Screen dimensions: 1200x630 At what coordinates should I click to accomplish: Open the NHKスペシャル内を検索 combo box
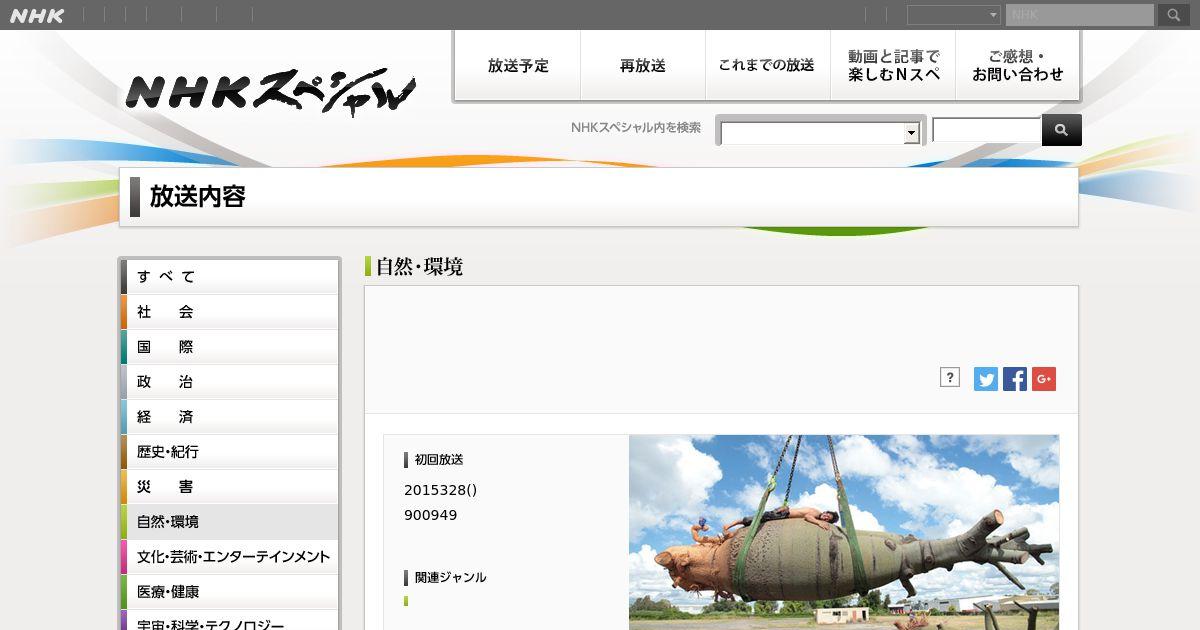(820, 133)
